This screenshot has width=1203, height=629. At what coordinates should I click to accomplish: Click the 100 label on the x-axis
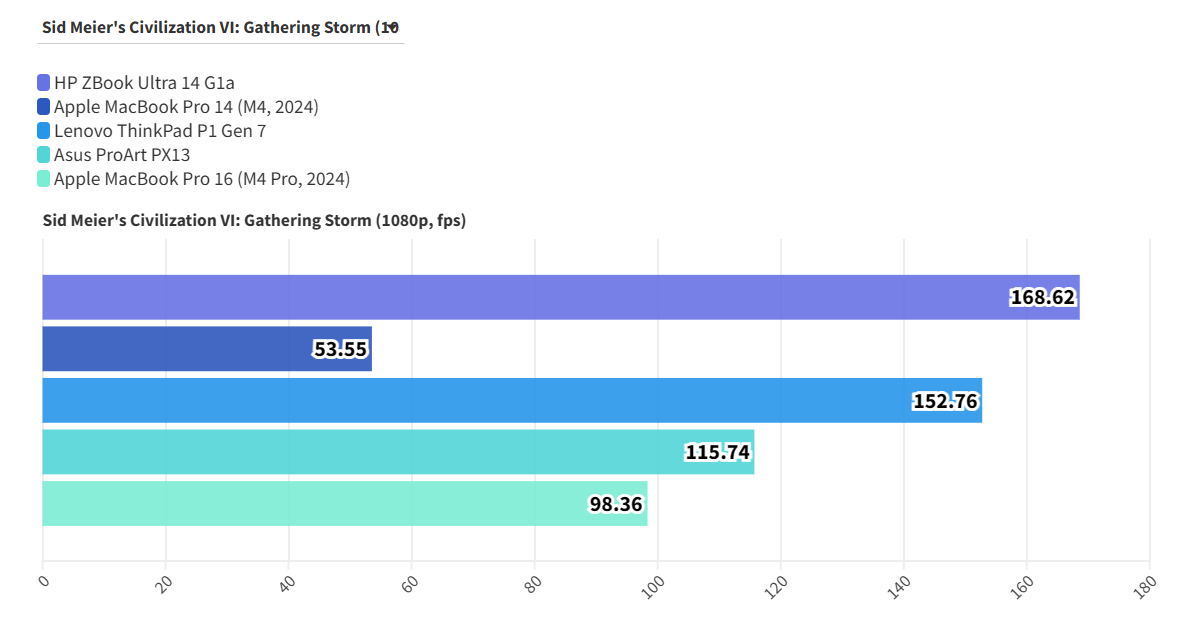pyautogui.click(x=656, y=584)
